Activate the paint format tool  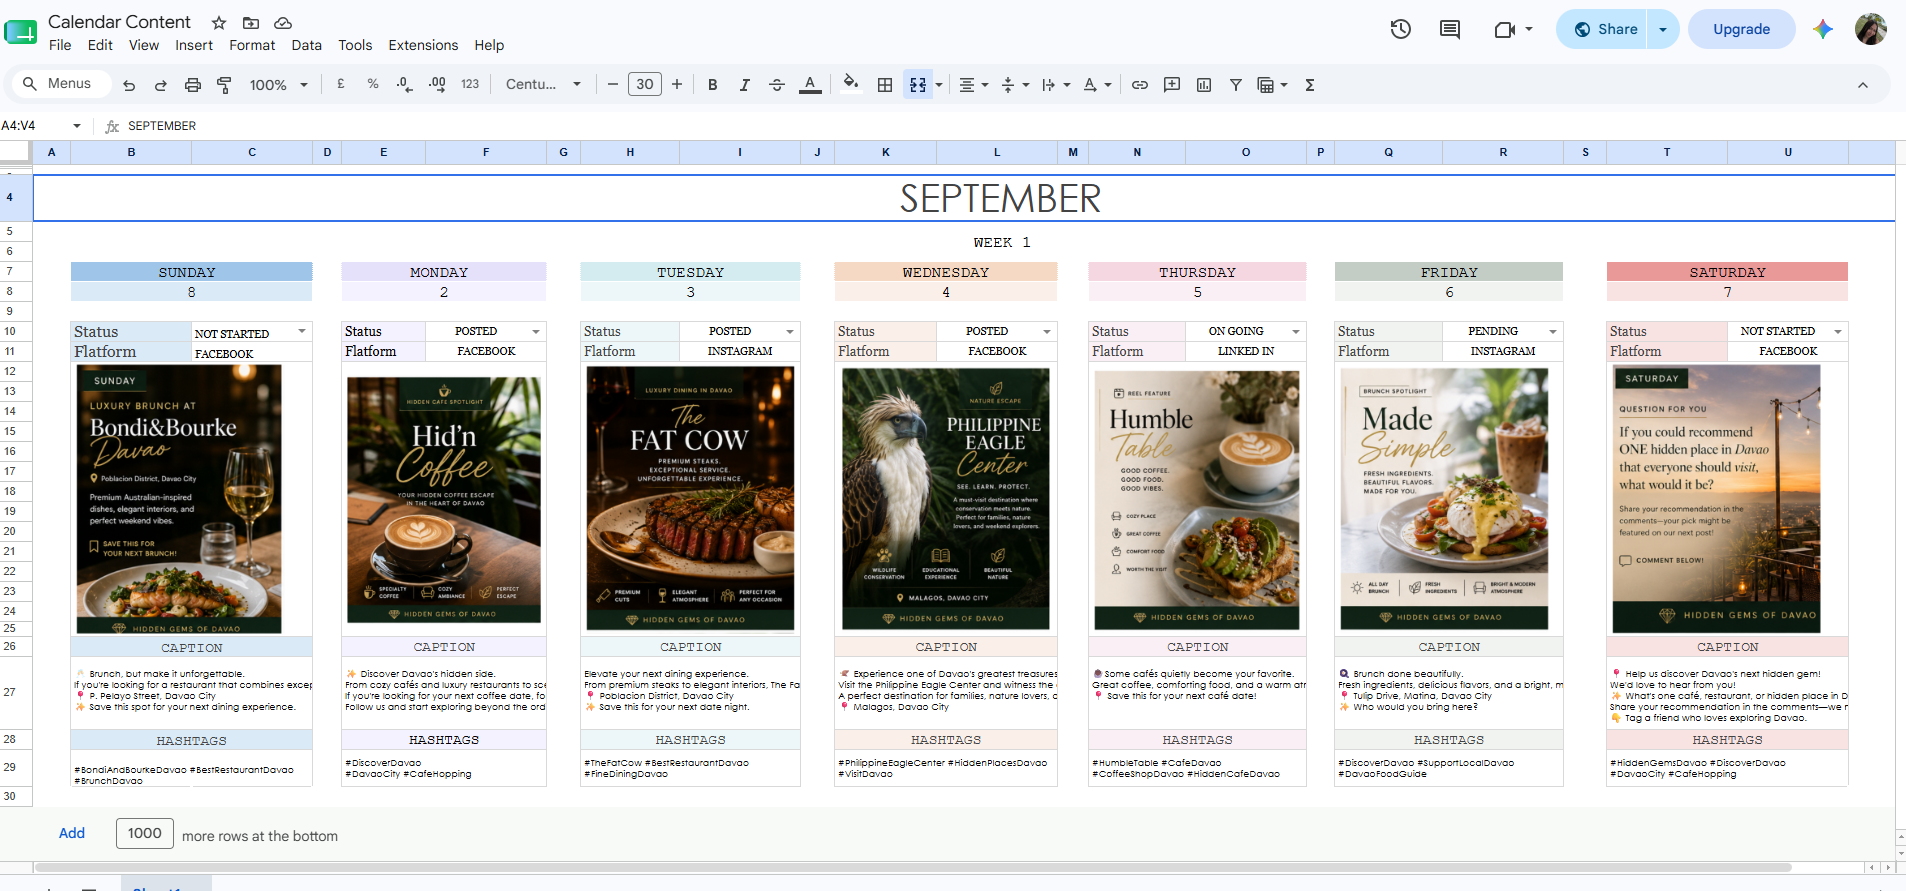pos(224,85)
